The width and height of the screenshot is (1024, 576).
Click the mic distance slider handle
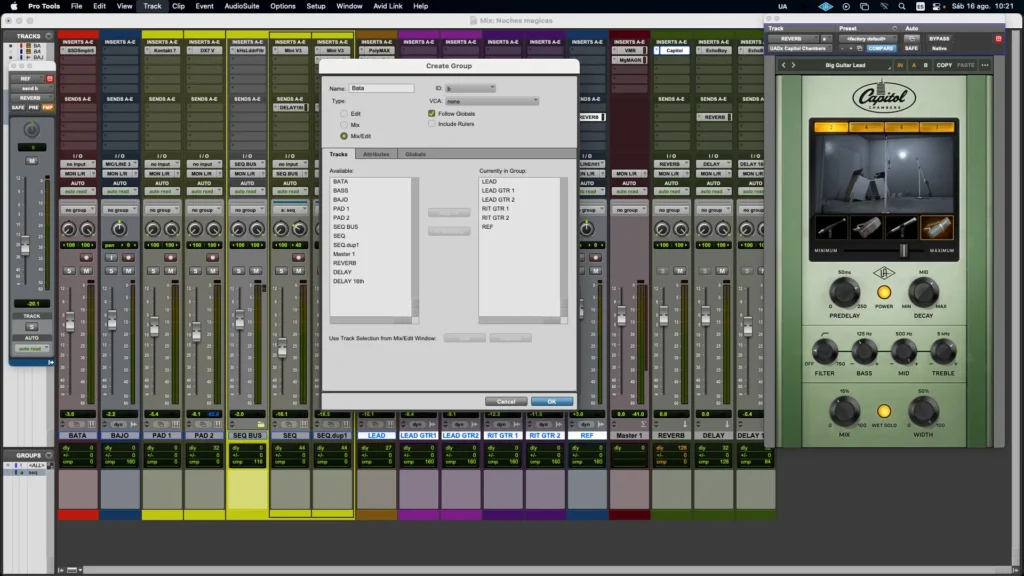coord(904,251)
